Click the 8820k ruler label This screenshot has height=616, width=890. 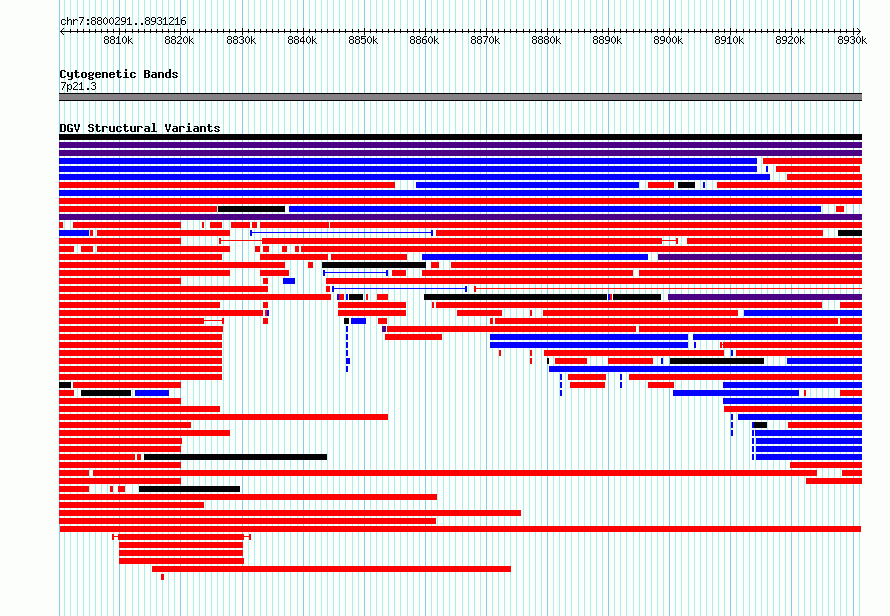[x=179, y=40]
